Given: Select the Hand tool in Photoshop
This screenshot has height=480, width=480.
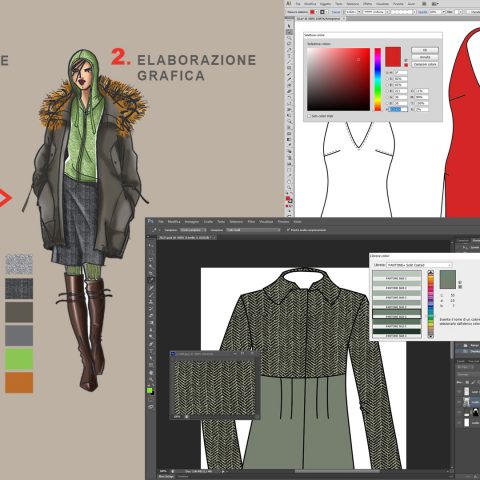Looking at the screenshot, I should tap(151, 372).
